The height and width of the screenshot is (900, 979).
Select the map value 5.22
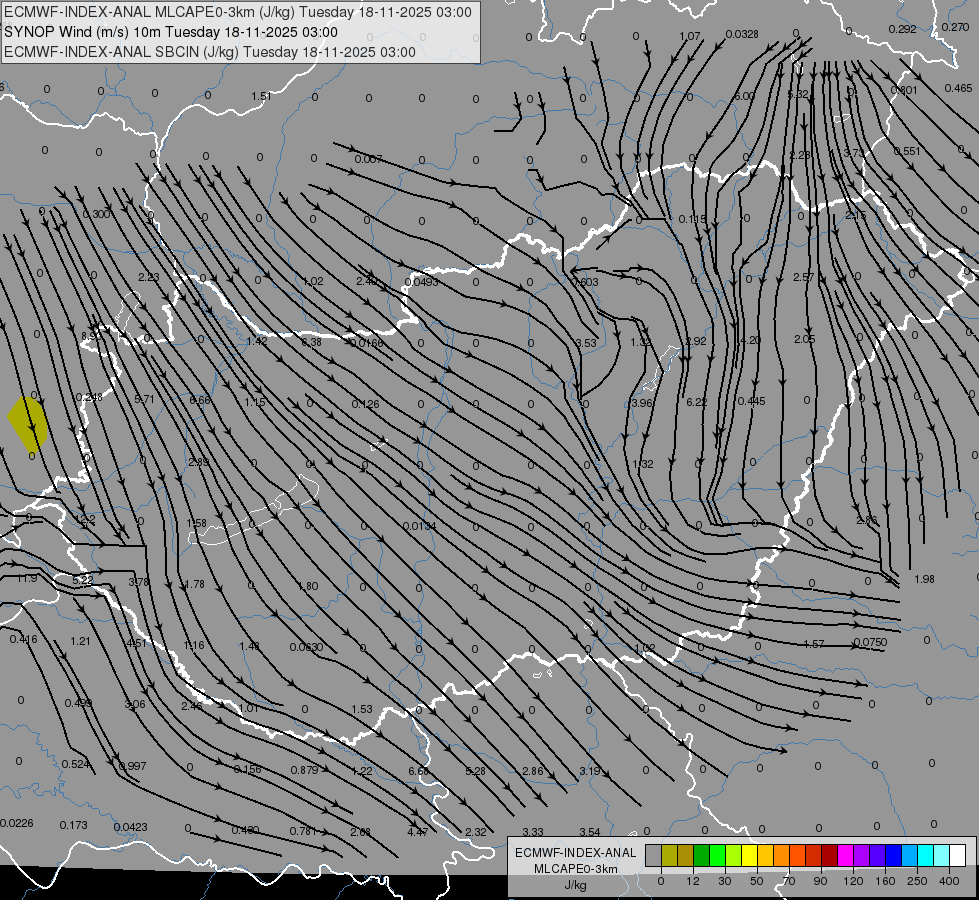(x=82, y=580)
